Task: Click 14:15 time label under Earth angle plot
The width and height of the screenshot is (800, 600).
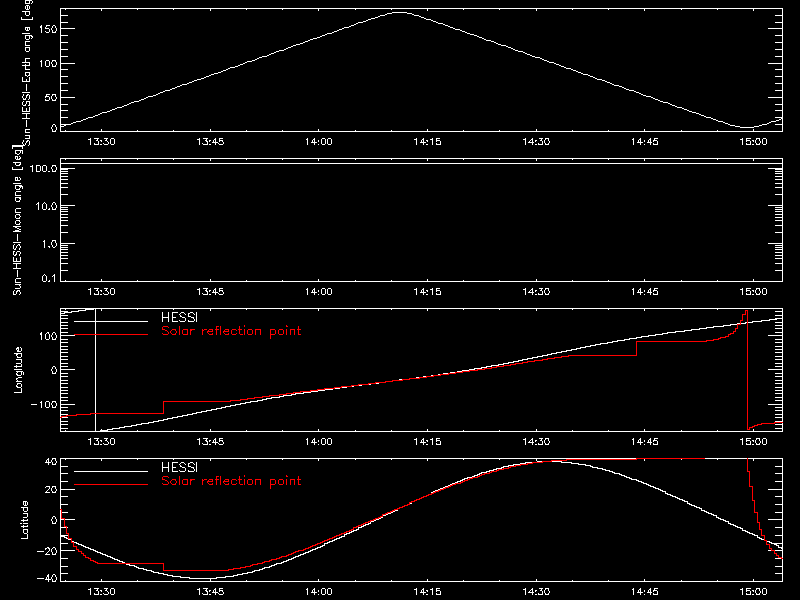Action: pyautogui.click(x=427, y=141)
